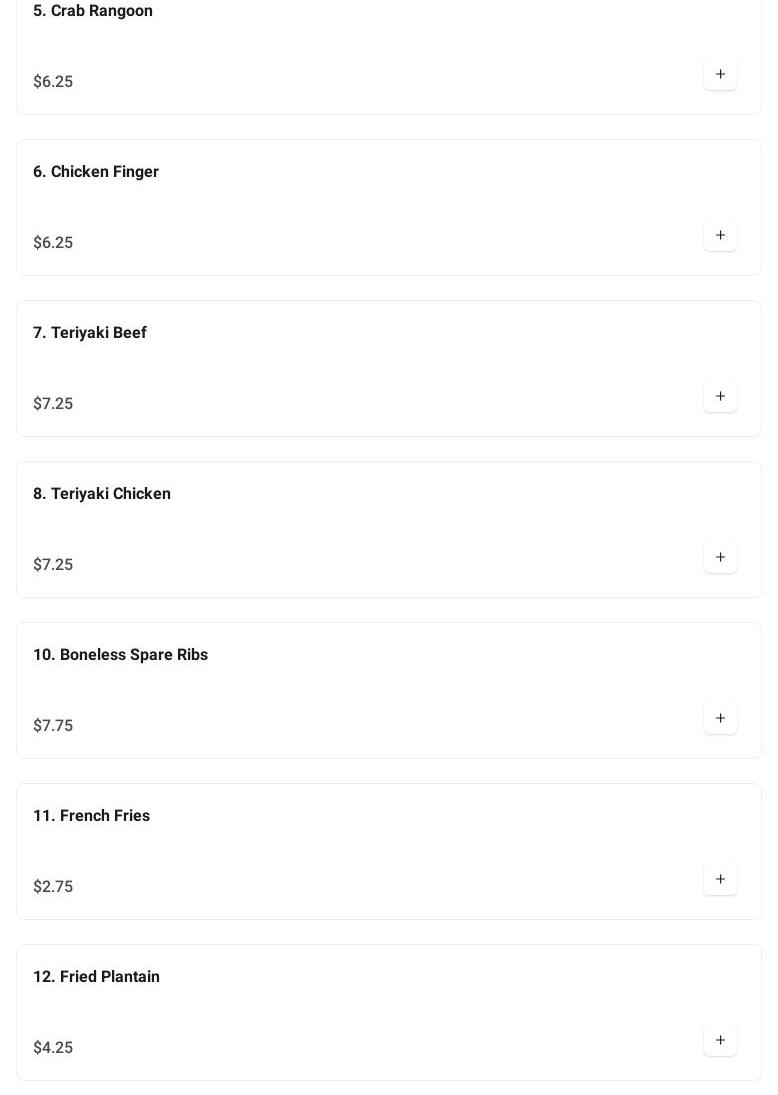778x1095 pixels.
Task: Click the plus icon for Chicken Finger
Action: pyautogui.click(x=720, y=236)
